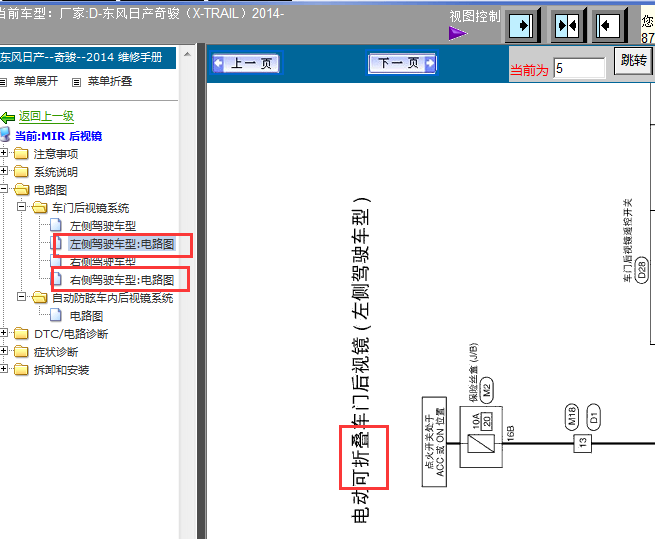Image resolution: width=655 pixels, height=539 pixels.
Task: Click the 症状诊断 folder icon
Action: pos(21,351)
